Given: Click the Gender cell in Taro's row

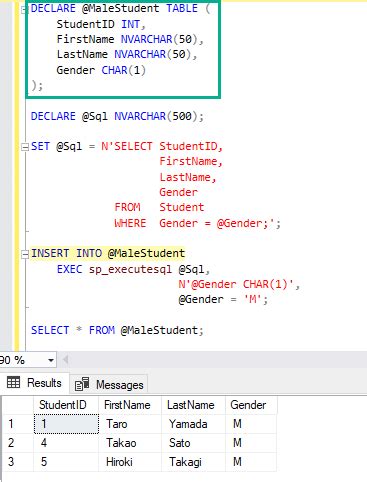Looking at the screenshot, I should [251, 424].
